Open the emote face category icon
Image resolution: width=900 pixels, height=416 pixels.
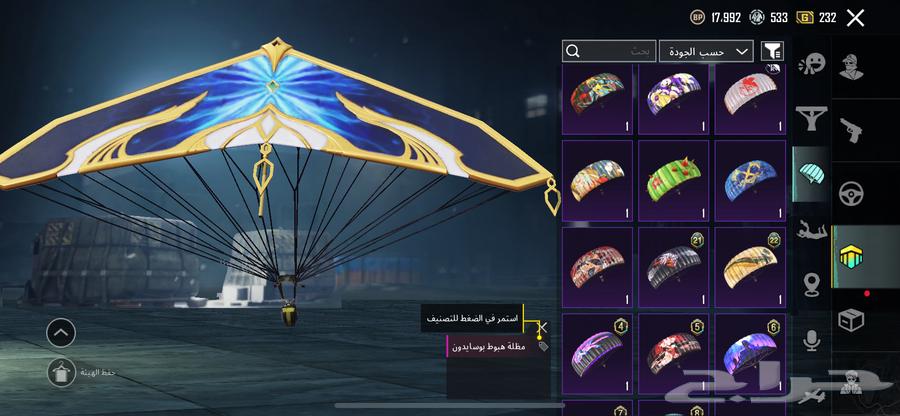811,63
